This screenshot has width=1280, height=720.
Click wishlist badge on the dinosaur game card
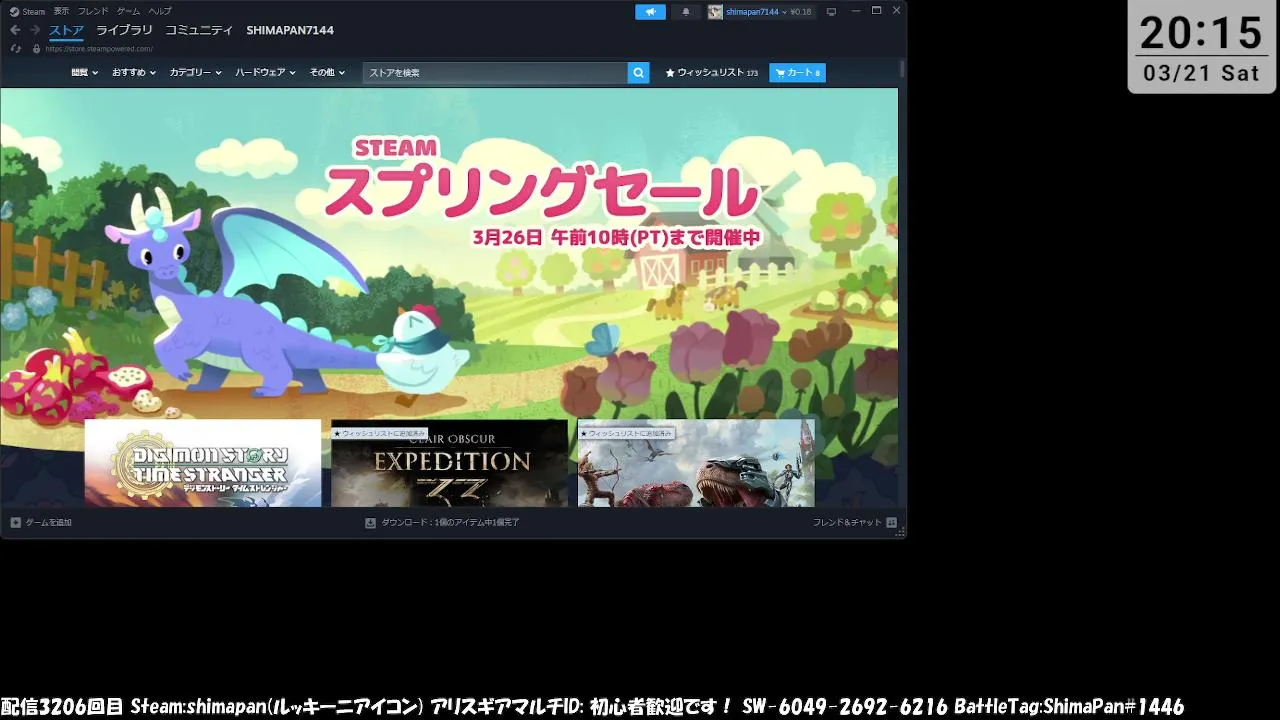pyautogui.click(x=627, y=434)
